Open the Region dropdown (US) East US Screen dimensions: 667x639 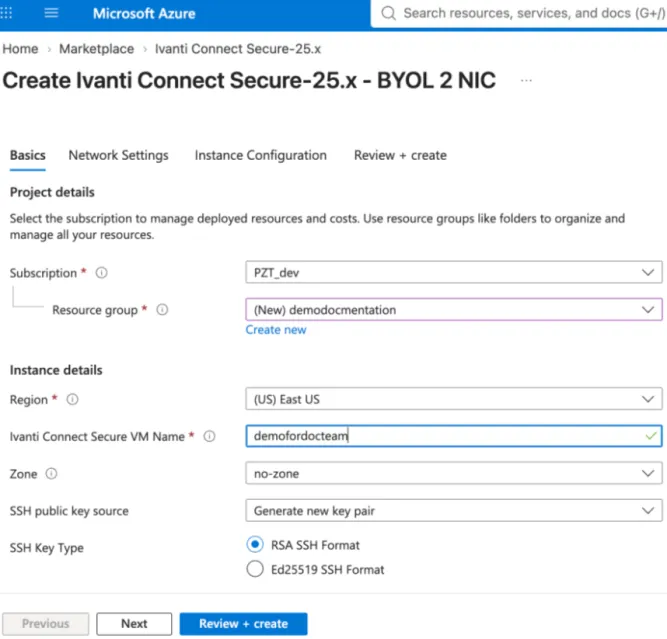453,399
